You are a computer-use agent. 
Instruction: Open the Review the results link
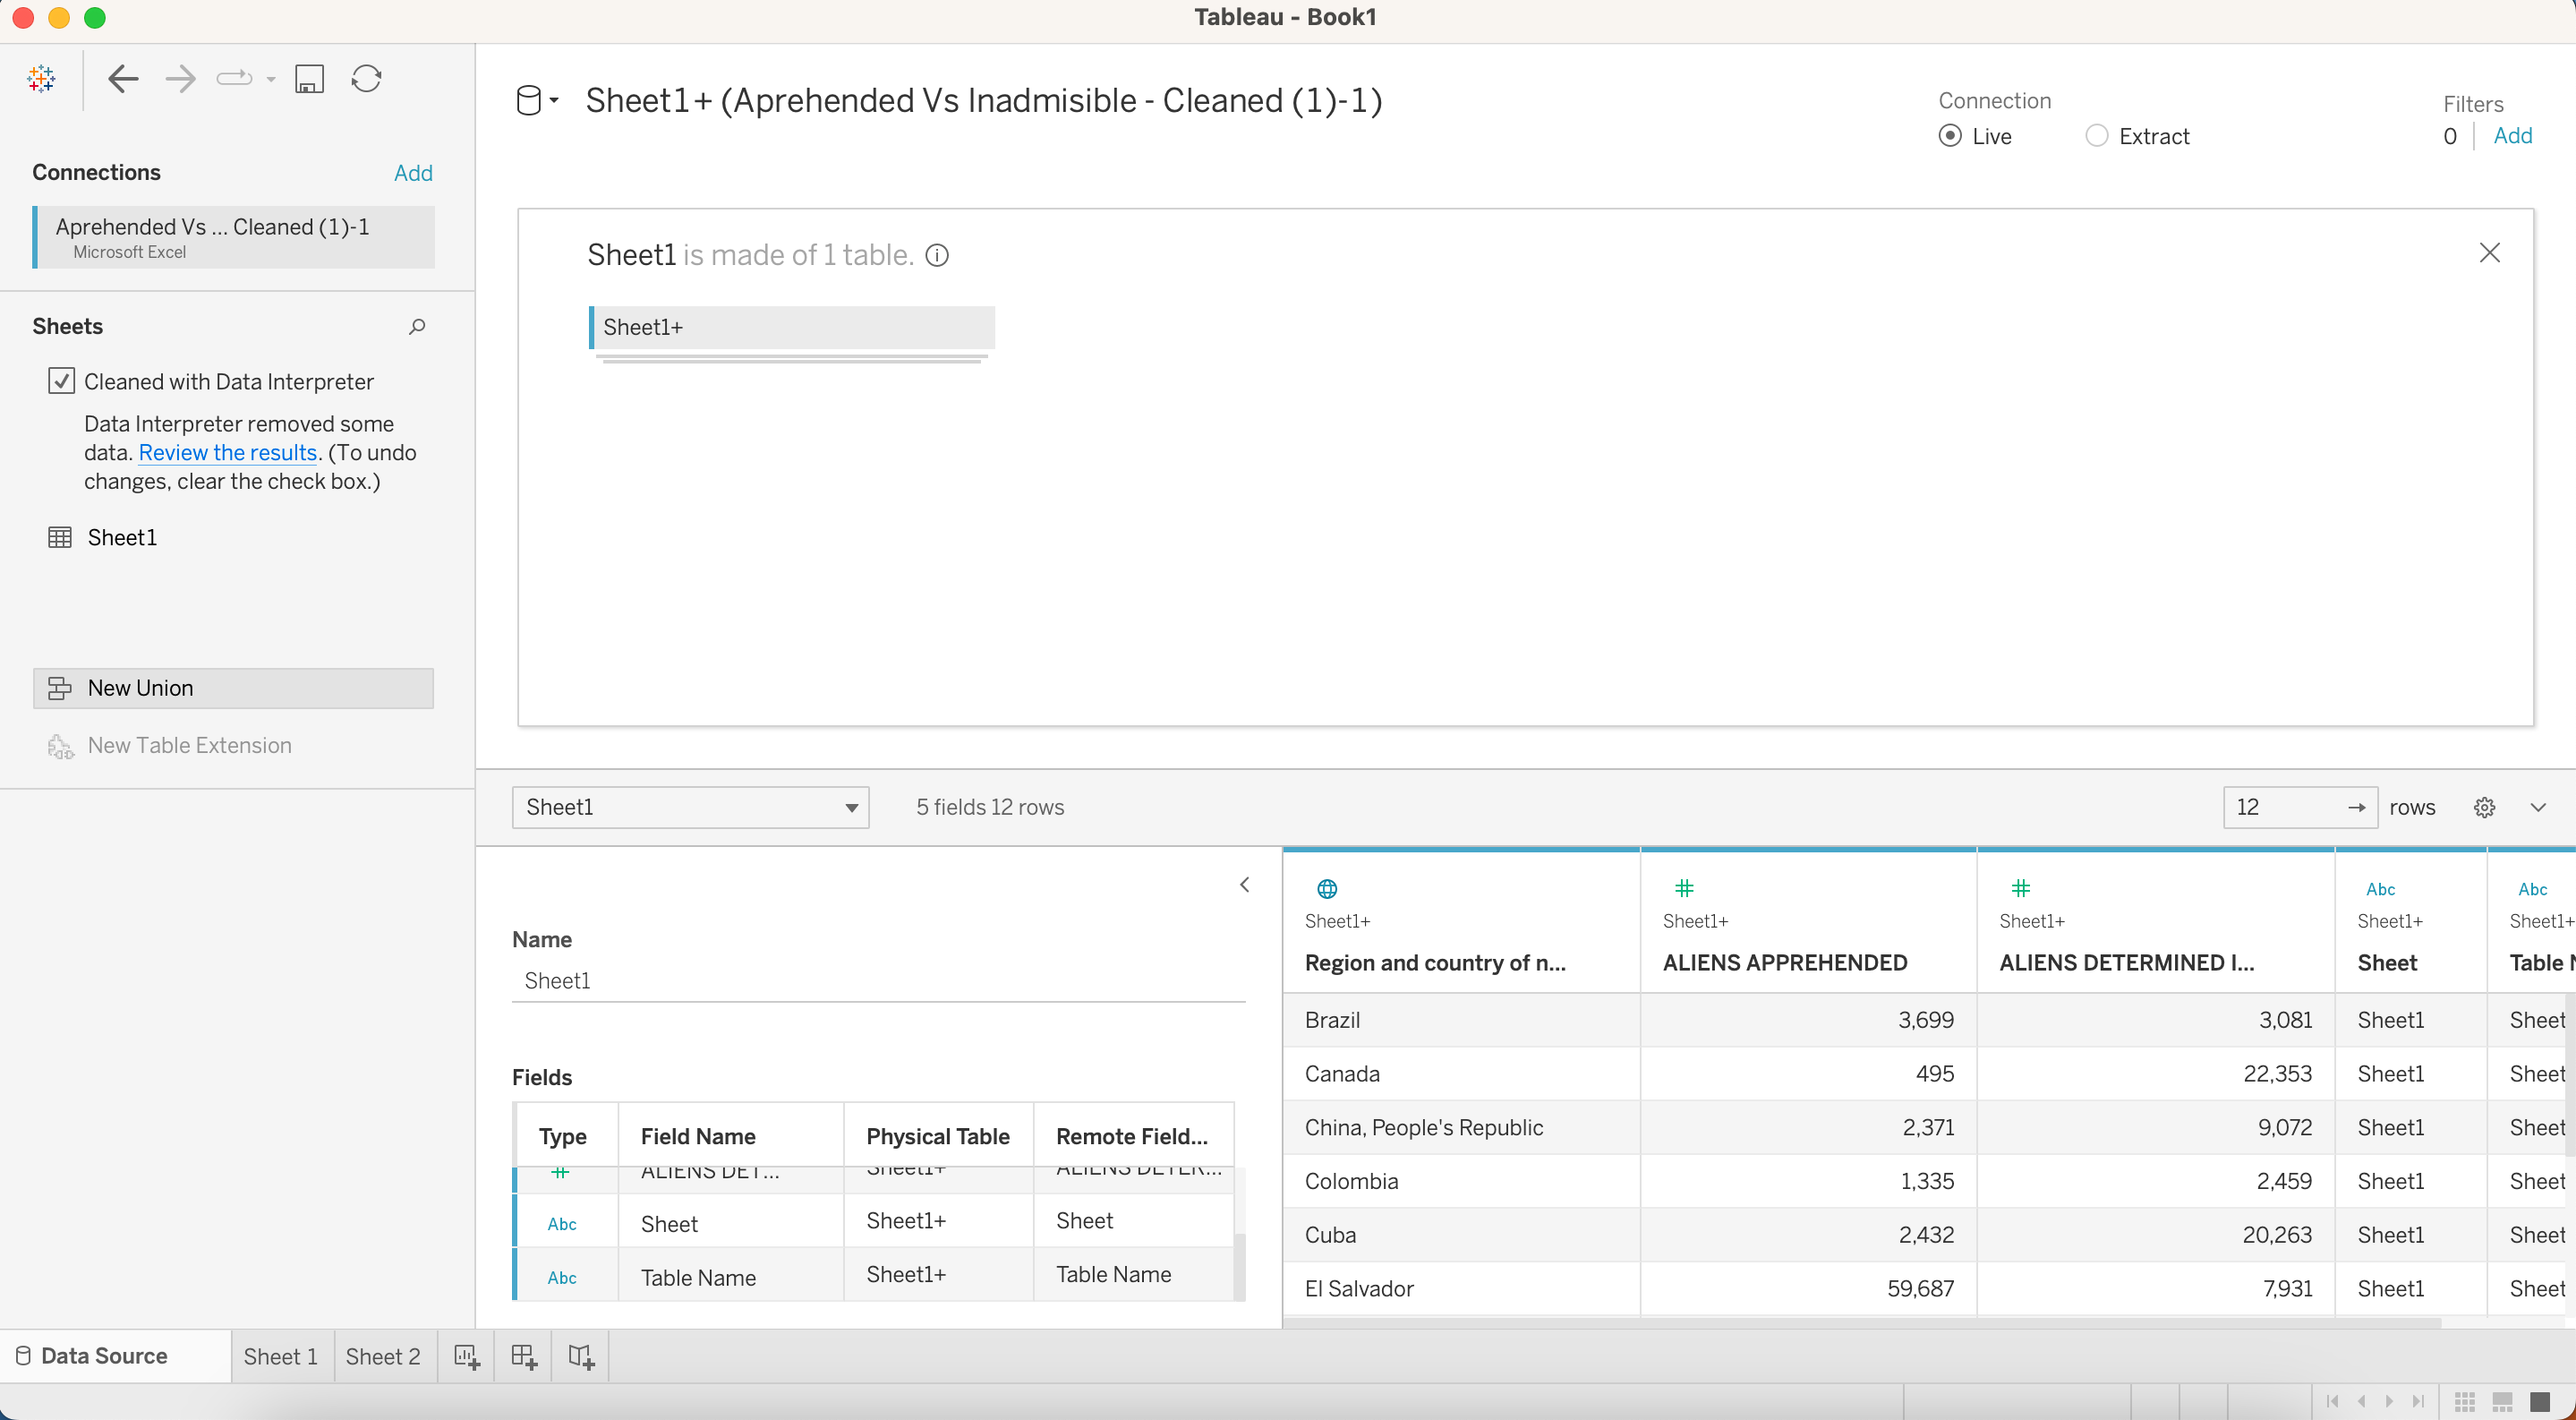(227, 453)
